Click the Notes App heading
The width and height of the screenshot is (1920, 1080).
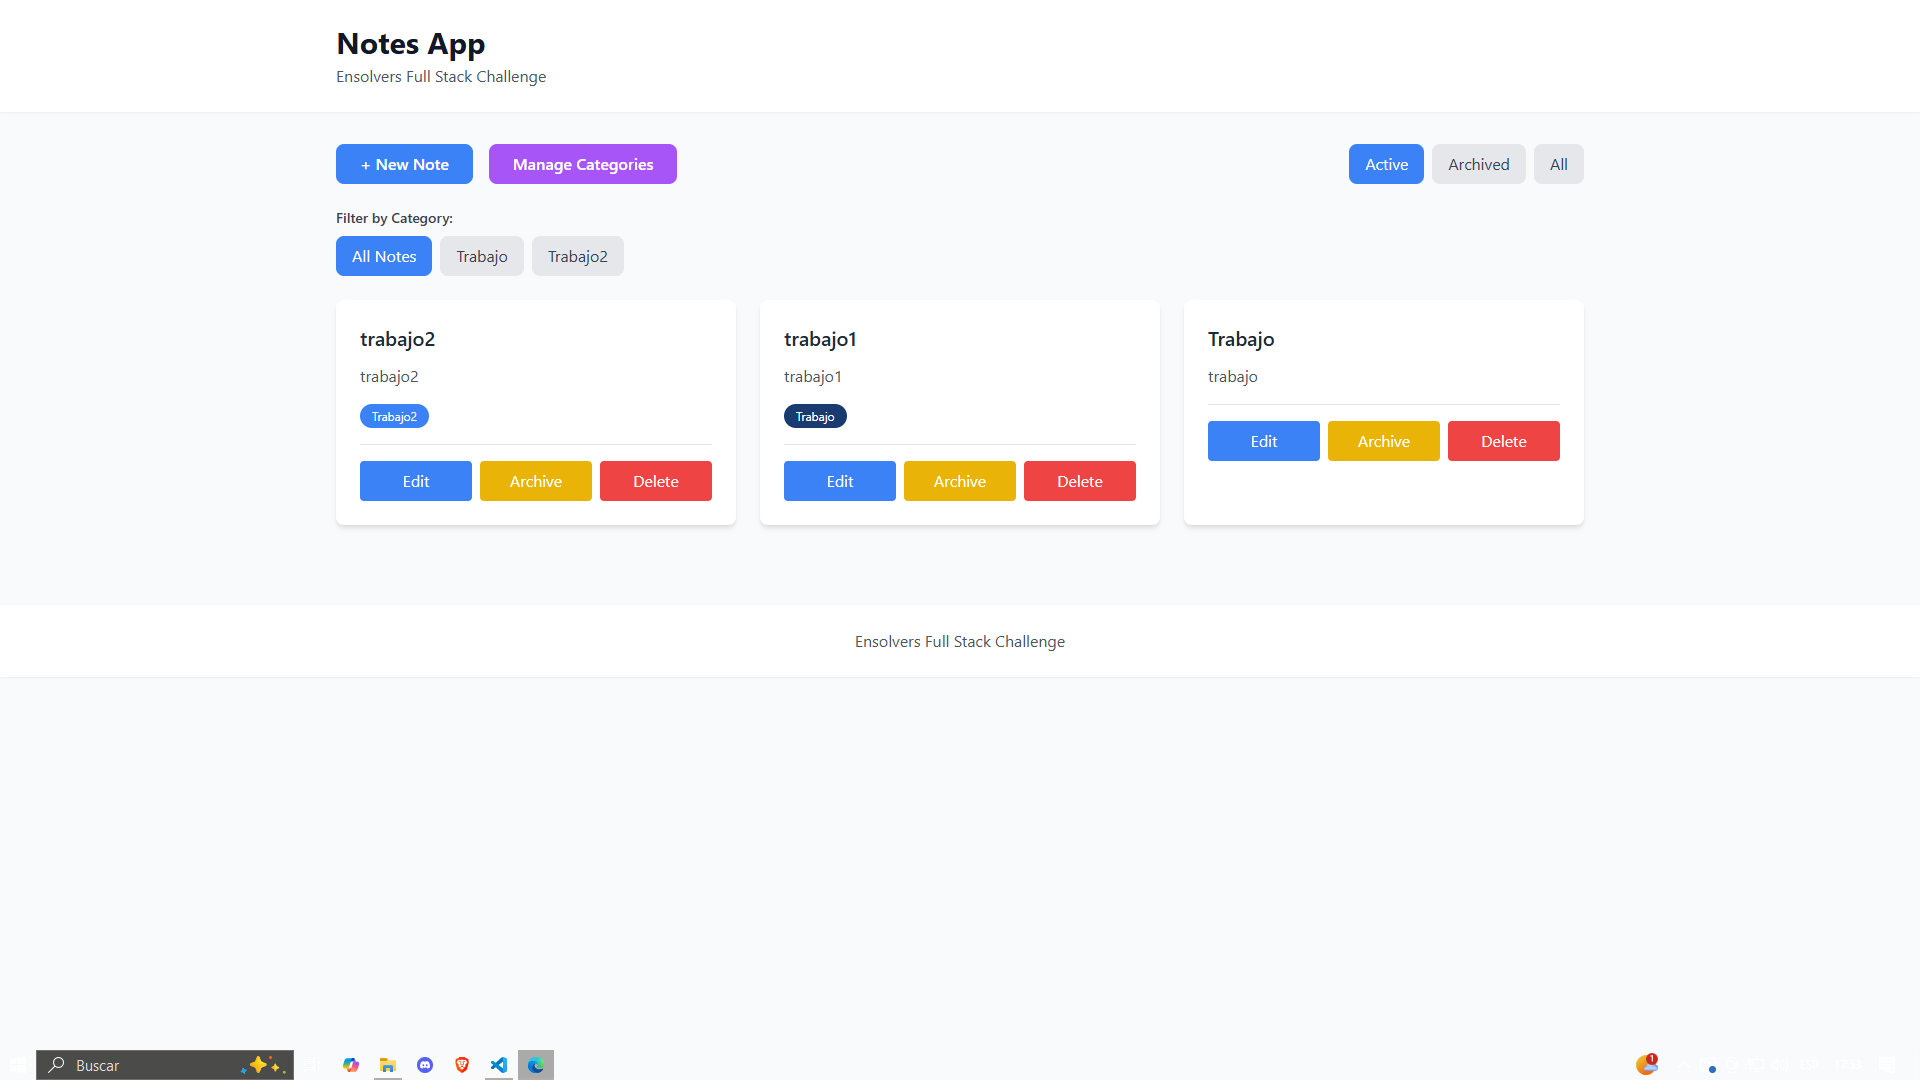coord(411,44)
